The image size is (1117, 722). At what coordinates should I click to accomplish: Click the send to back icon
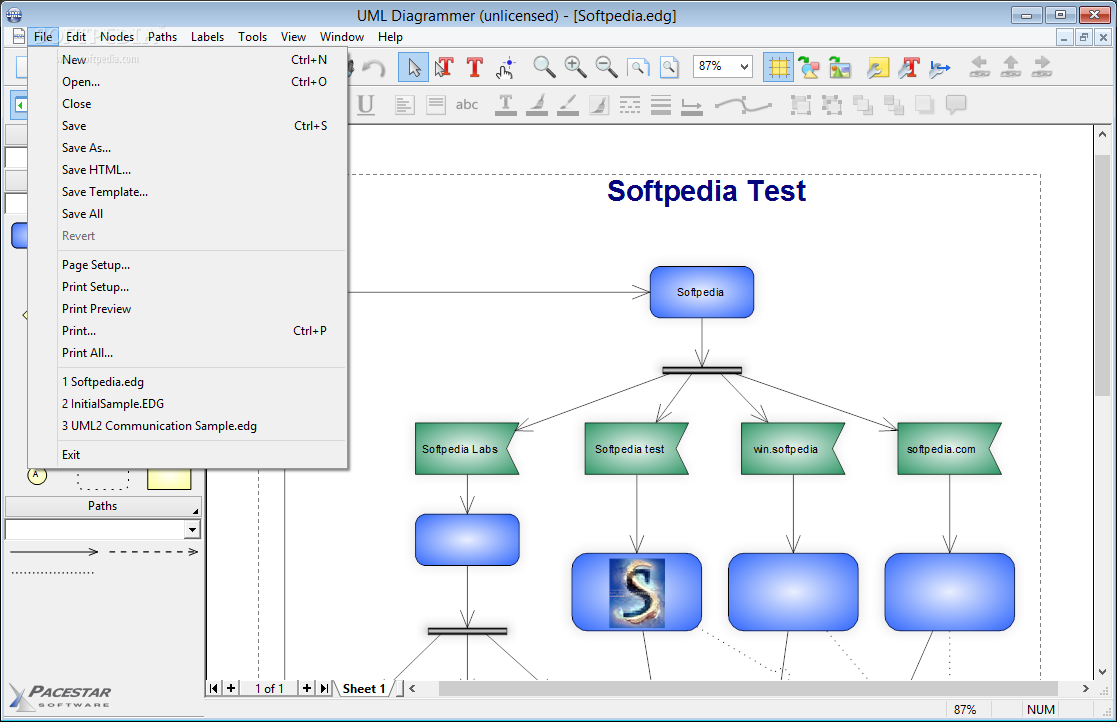(x=894, y=105)
